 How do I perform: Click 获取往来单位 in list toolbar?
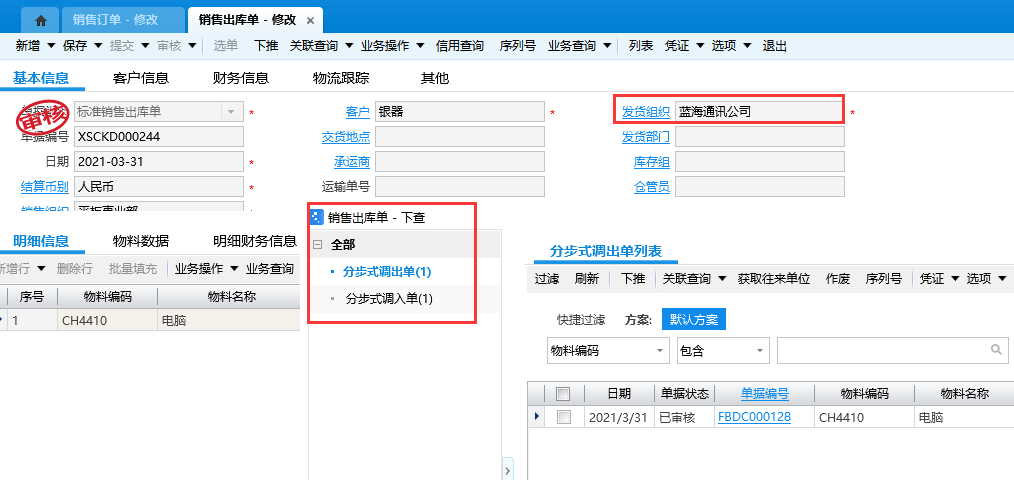point(774,279)
